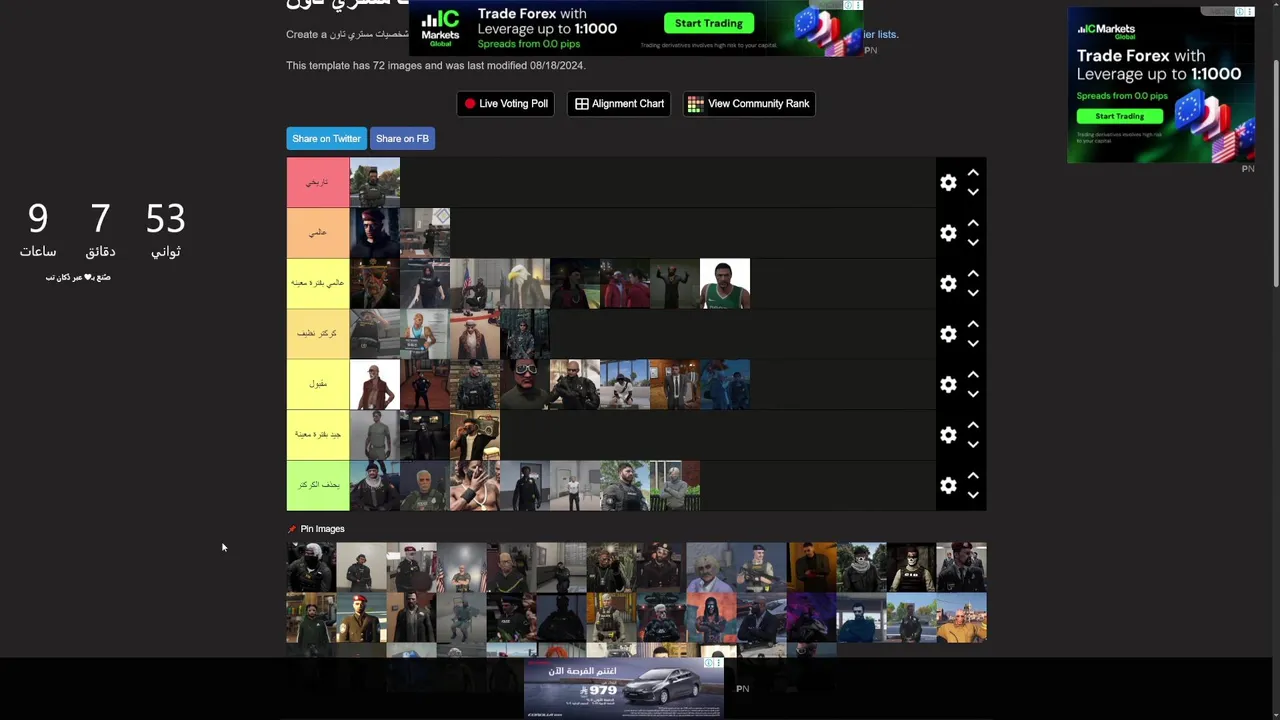The width and height of the screenshot is (1280, 720).
Task: Click Start Trading in top banner ad
Action: (x=708, y=23)
